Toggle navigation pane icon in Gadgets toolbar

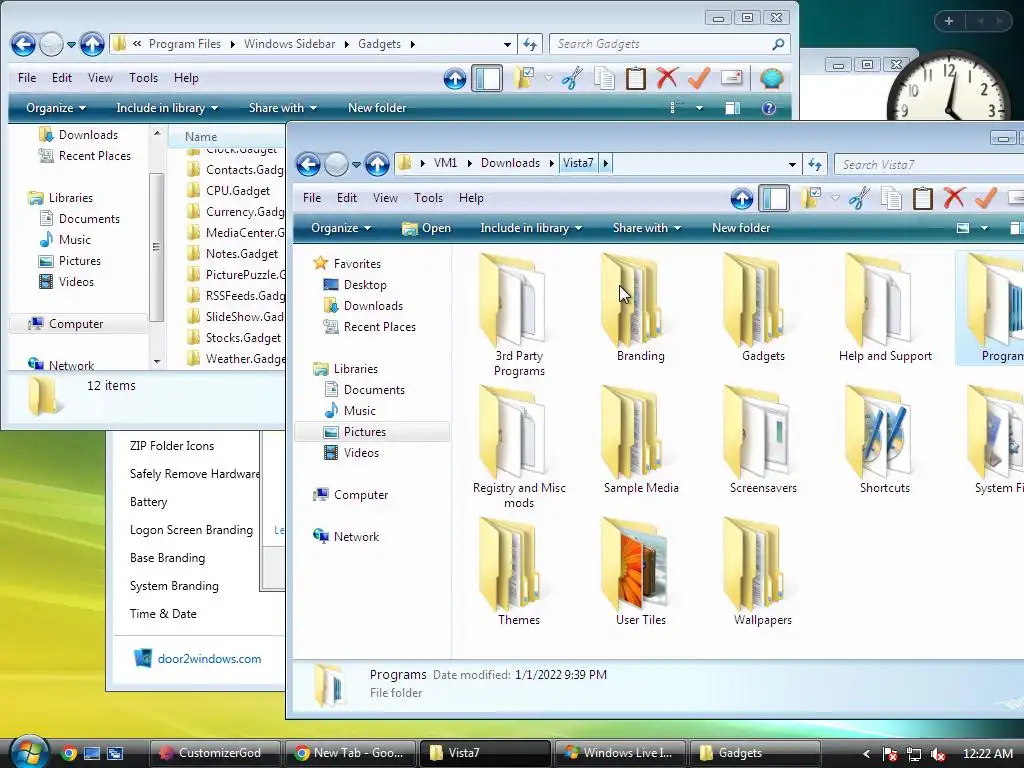point(487,78)
